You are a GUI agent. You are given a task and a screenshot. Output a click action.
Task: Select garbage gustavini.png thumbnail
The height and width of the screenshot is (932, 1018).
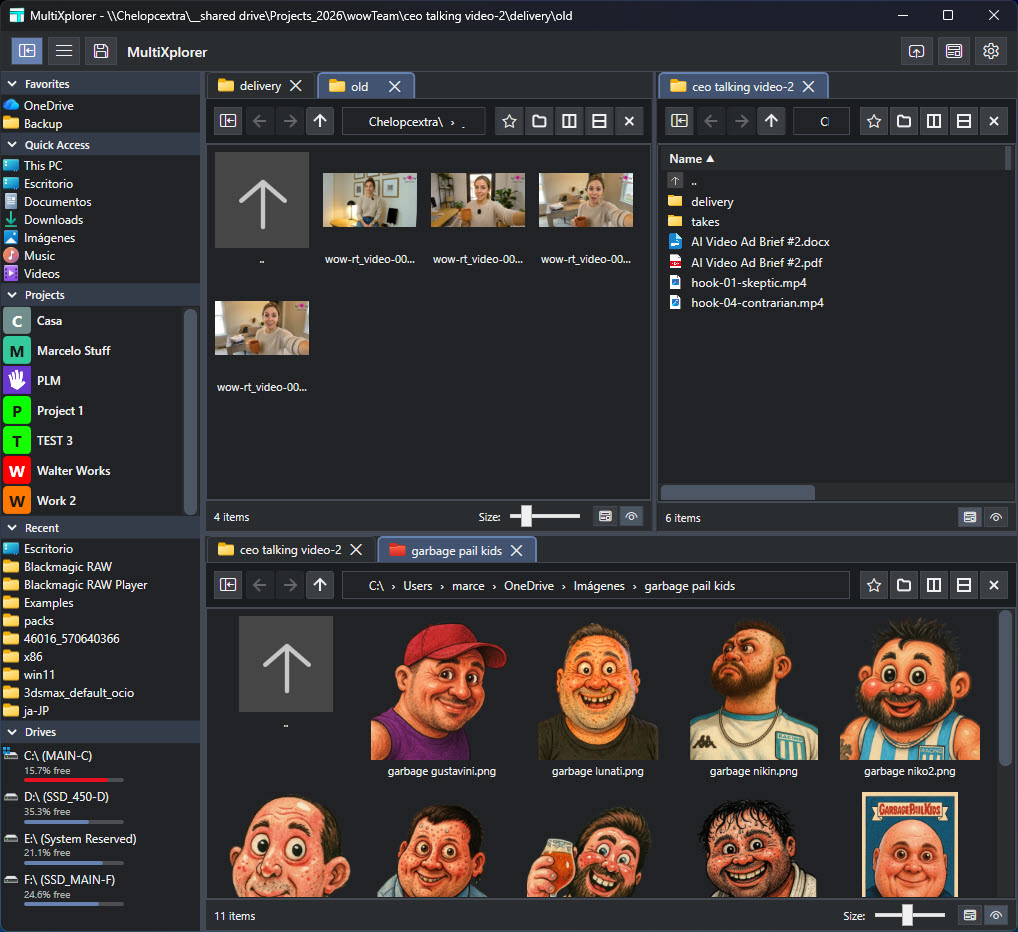pos(441,700)
